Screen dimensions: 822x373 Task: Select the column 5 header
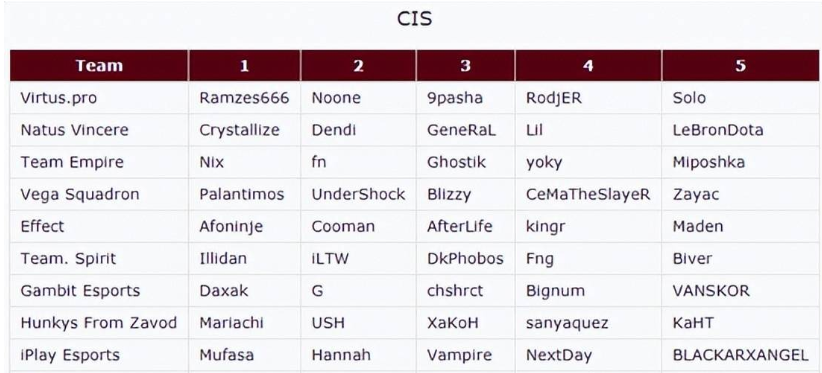tap(740, 65)
